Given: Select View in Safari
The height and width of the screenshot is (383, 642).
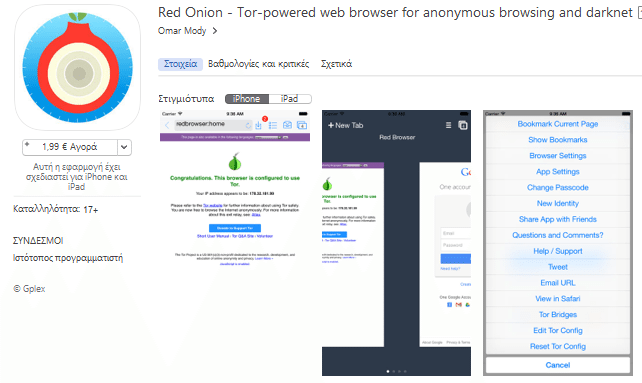Looking at the screenshot, I should pos(558,299).
